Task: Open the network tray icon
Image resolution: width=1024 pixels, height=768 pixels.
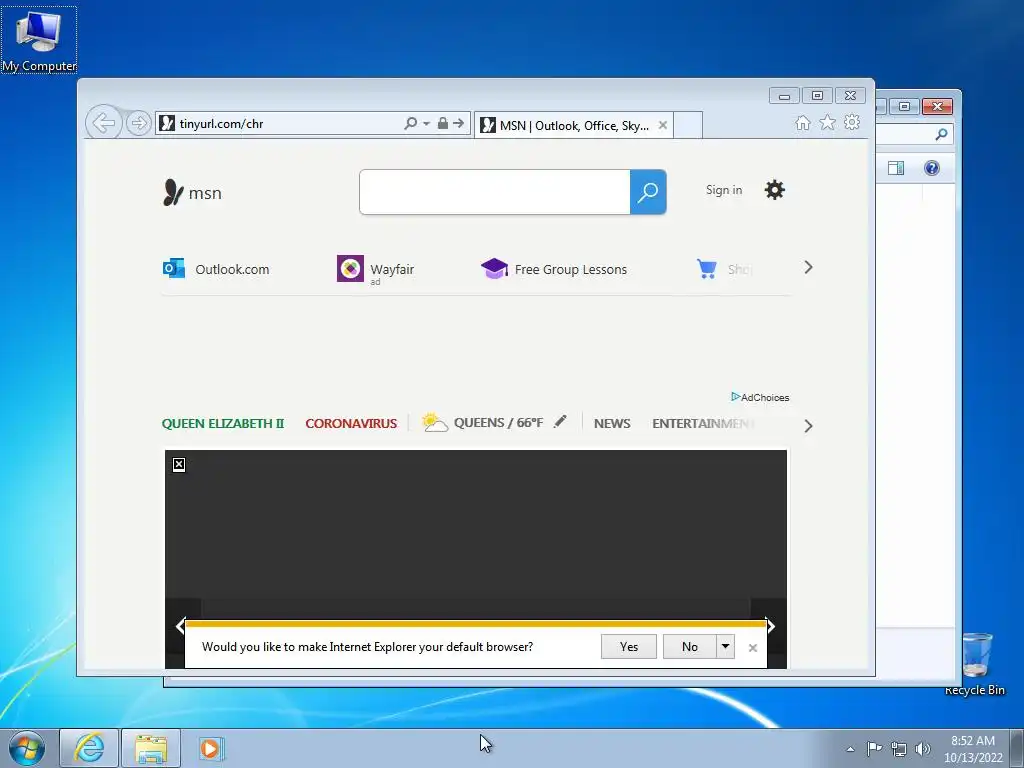Action: coord(899,748)
